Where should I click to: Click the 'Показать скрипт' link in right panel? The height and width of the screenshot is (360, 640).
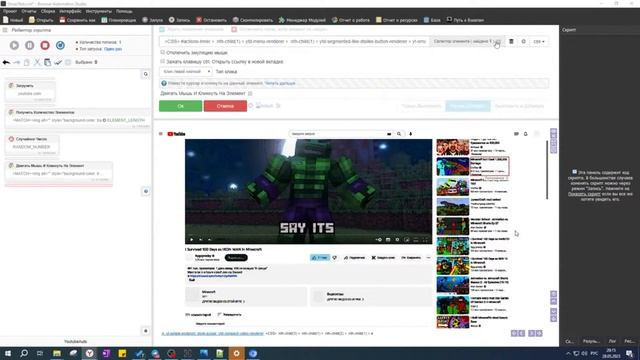click(584, 194)
